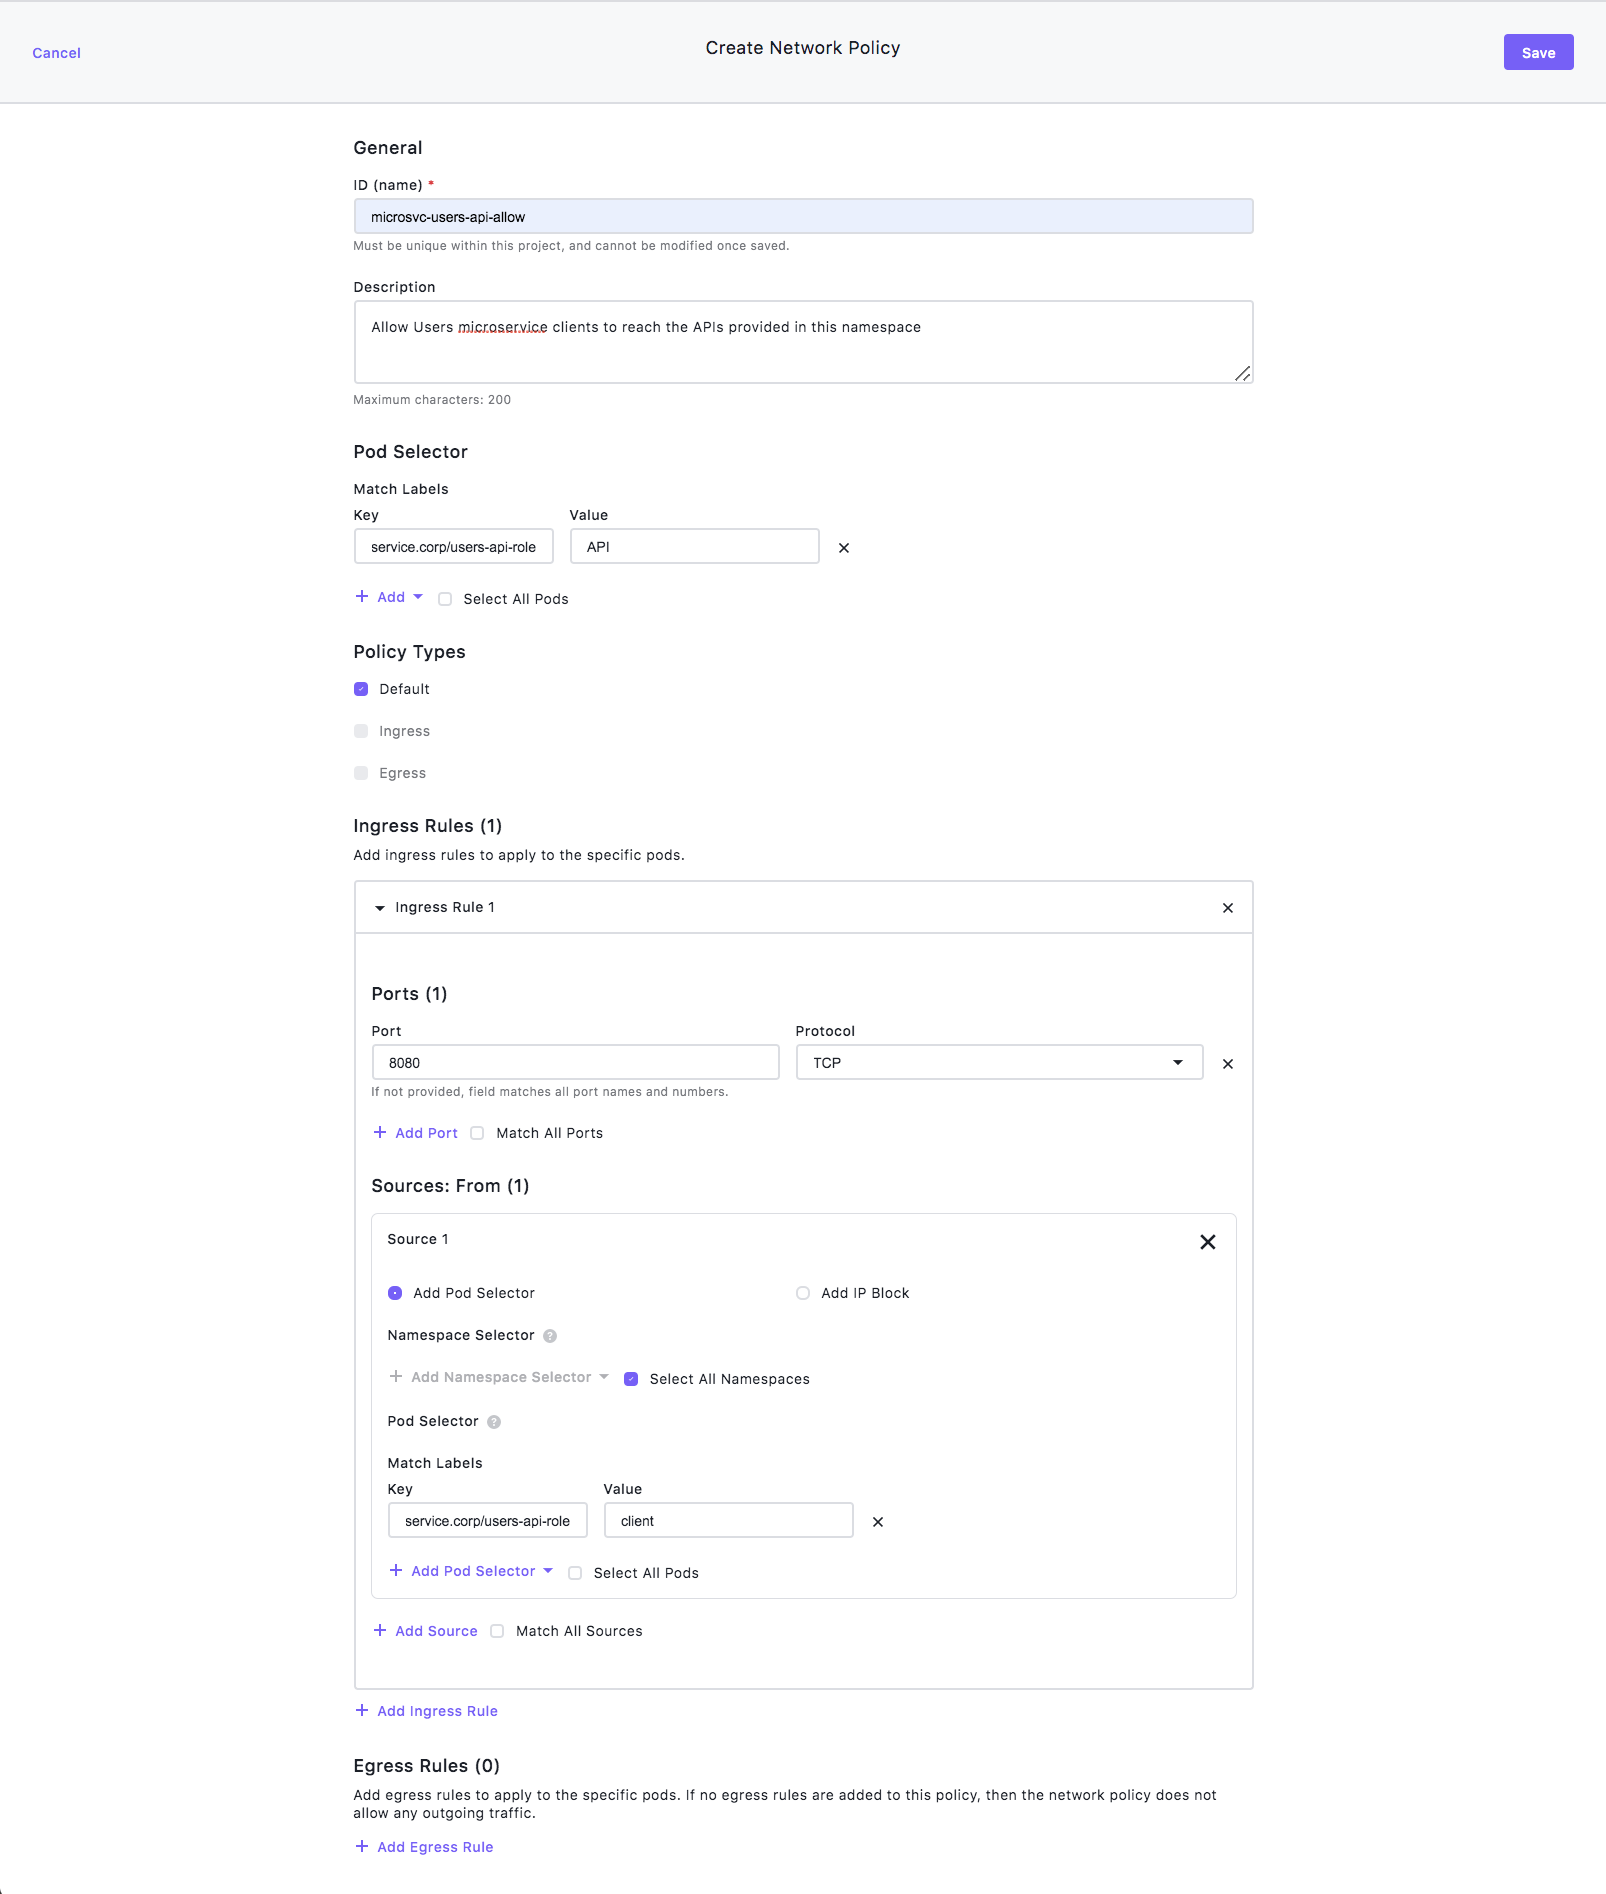This screenshot has width=1606, height=1894.
Task: Toggle Select All Pods under Pod Selector Add
Action: (445, 599)
